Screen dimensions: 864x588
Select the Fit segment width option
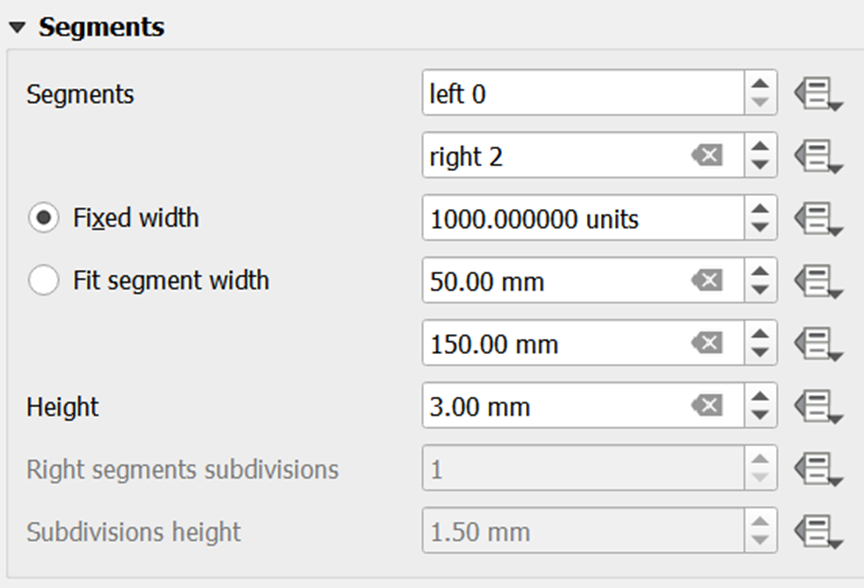click(x=44, y=281)
